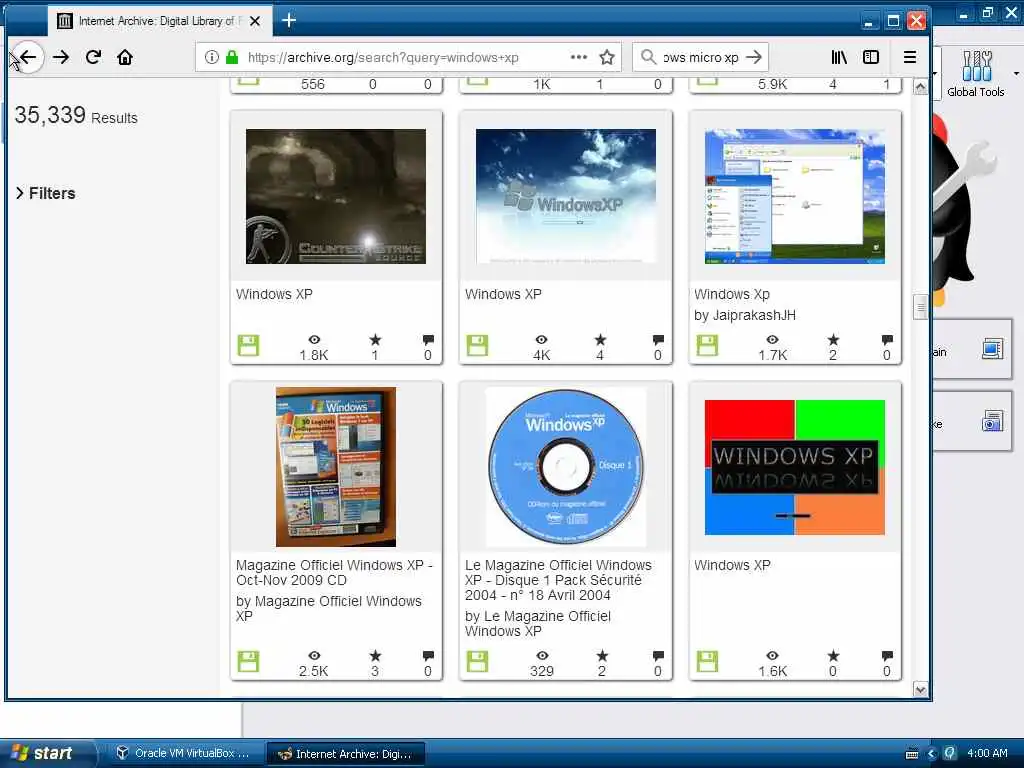Toggle the Firefox sidebar icon
1024x768 pixels.
point(871,57)
